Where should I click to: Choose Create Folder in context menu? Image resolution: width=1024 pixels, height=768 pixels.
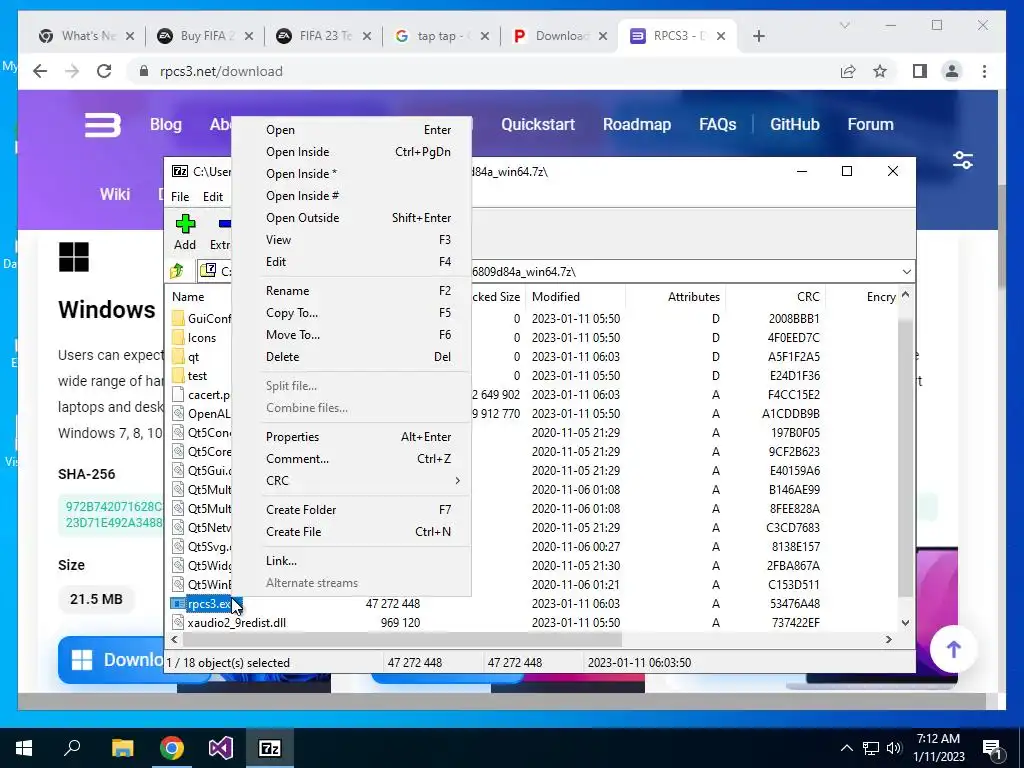pyautogui.click(x=351, y=509)
